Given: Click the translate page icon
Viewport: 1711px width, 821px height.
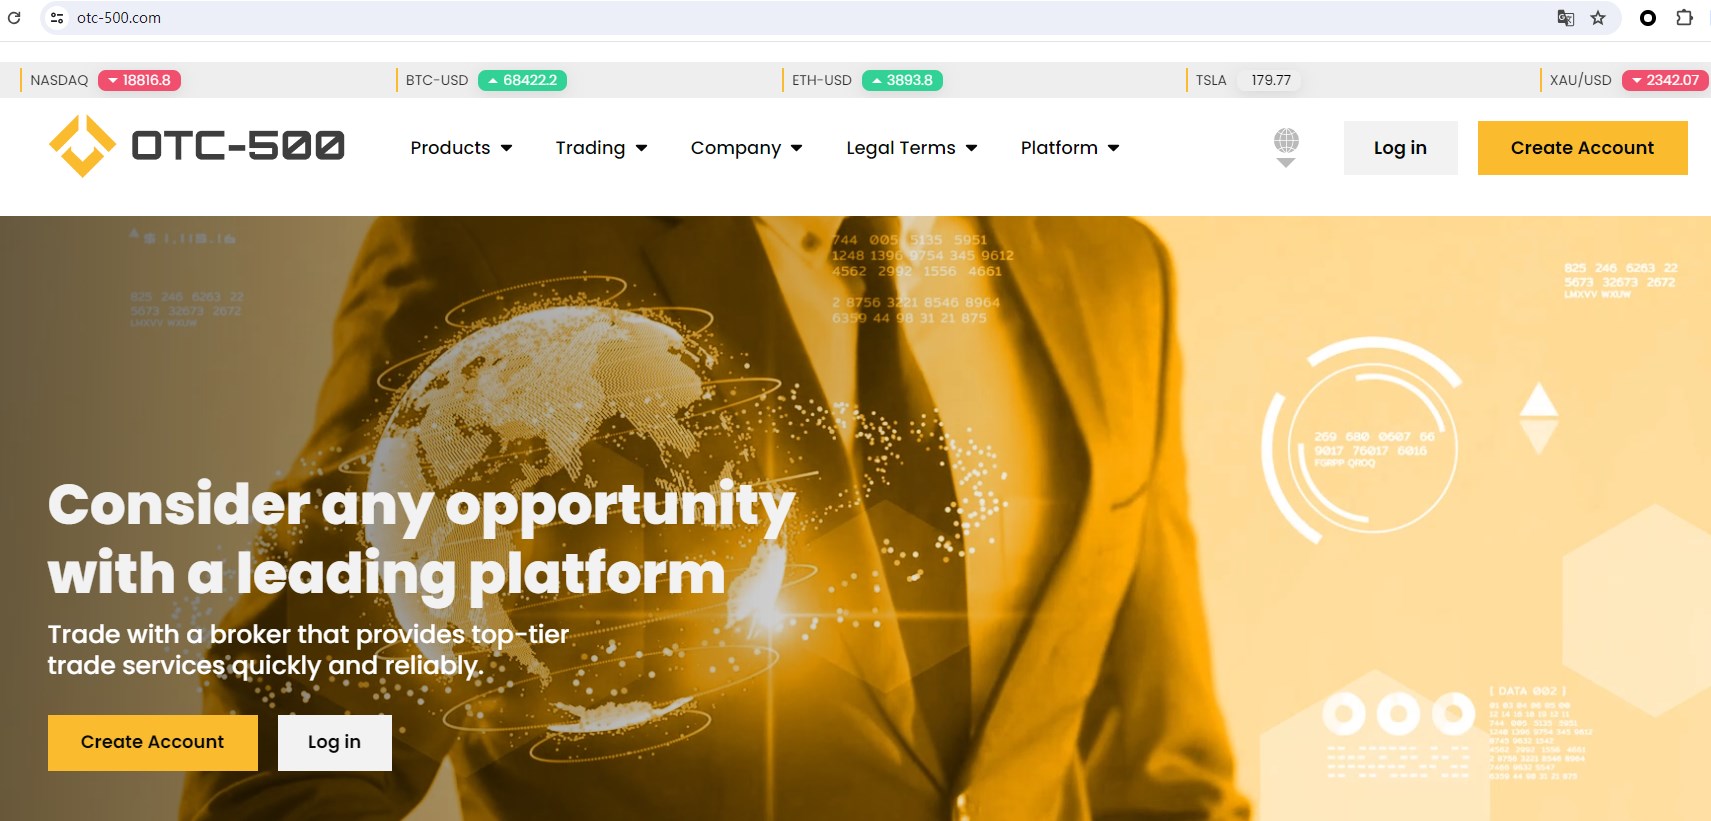Looking at the screenshot, I should coord(1566,18).
